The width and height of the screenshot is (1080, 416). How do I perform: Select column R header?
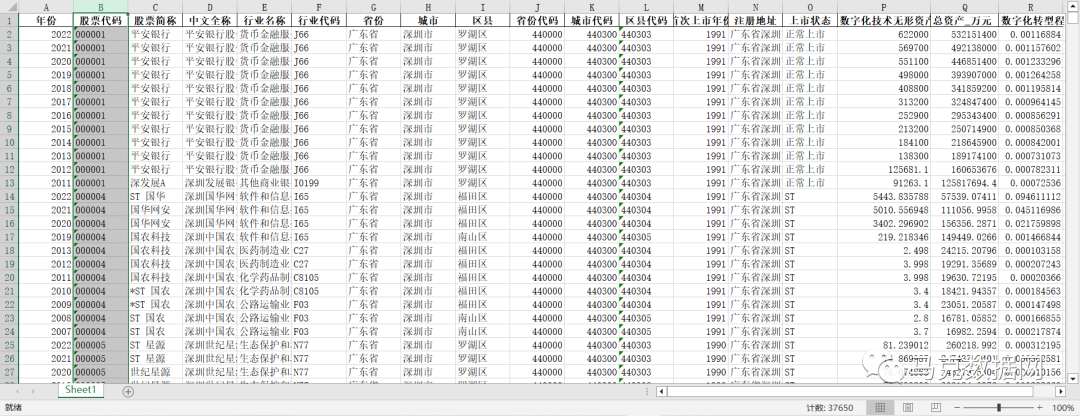coord(1031,6)
